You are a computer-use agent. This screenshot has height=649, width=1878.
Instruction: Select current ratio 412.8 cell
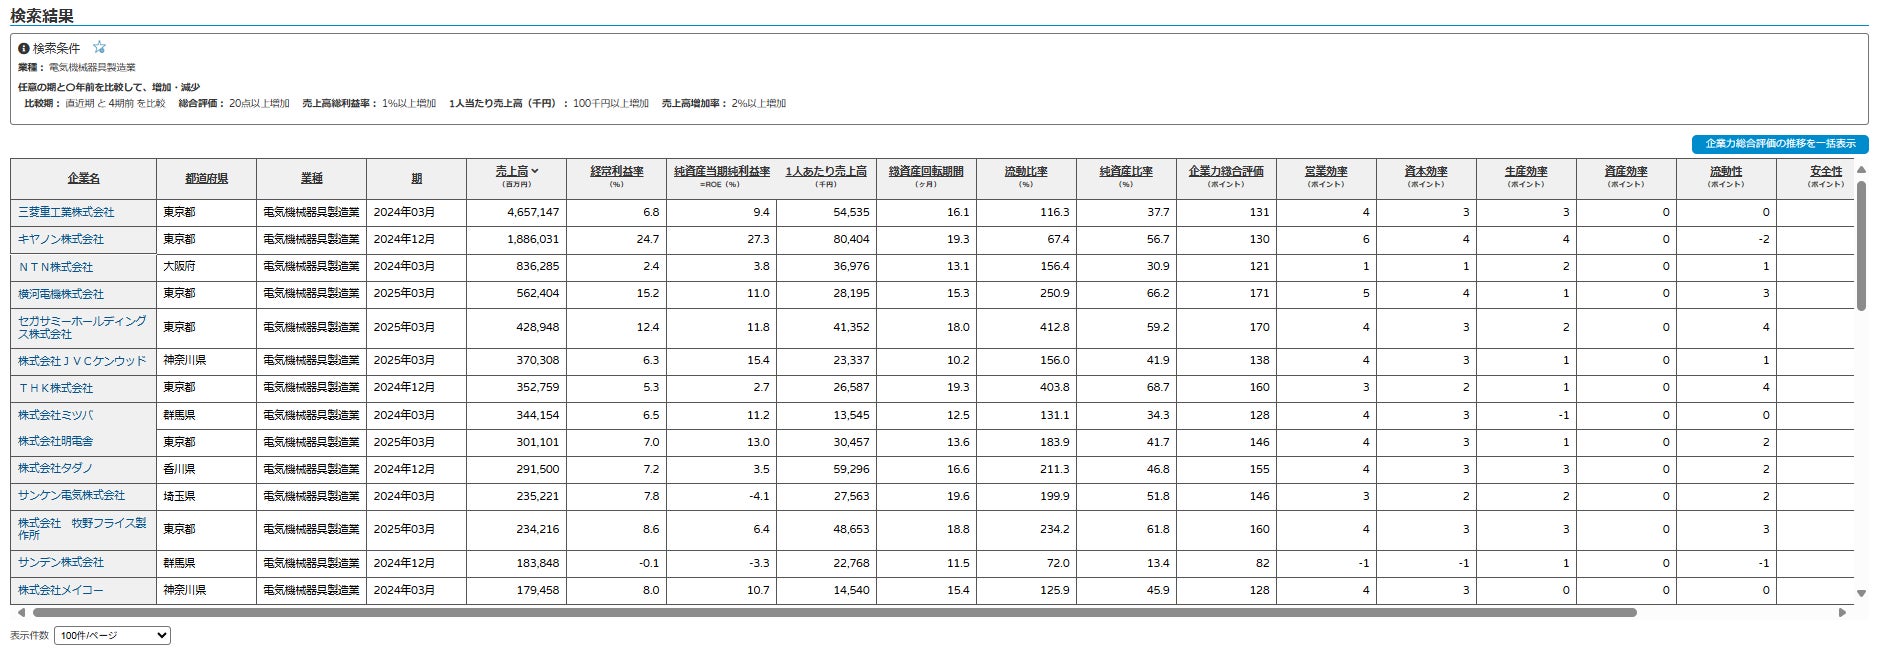[1026, 327]
